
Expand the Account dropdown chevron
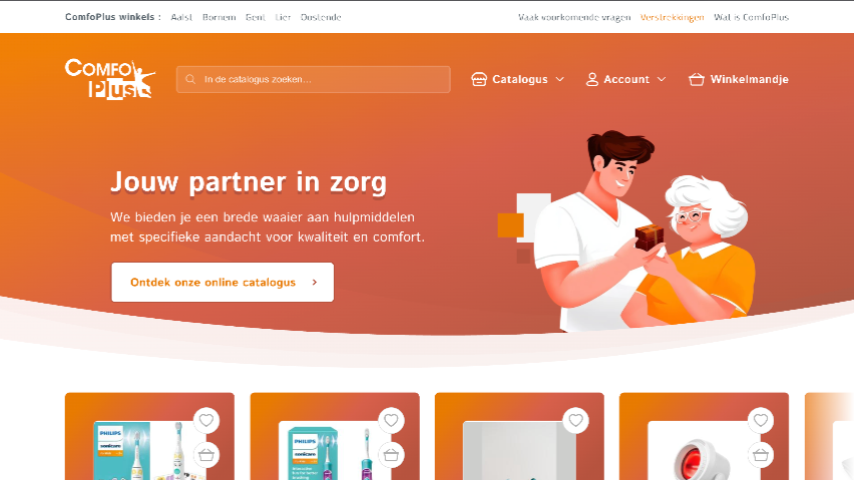[661, 80]
